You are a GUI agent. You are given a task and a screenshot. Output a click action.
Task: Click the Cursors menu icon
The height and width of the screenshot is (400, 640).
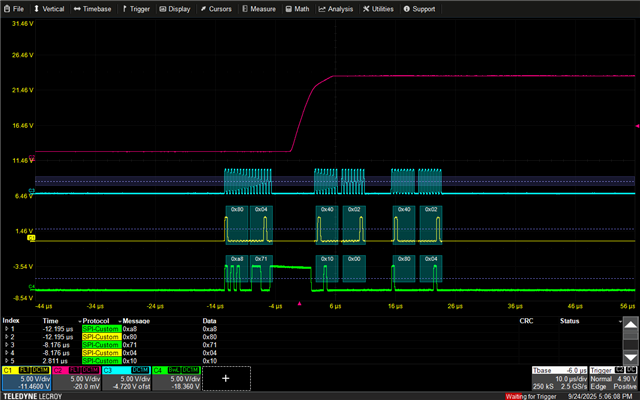click(203, 8)
